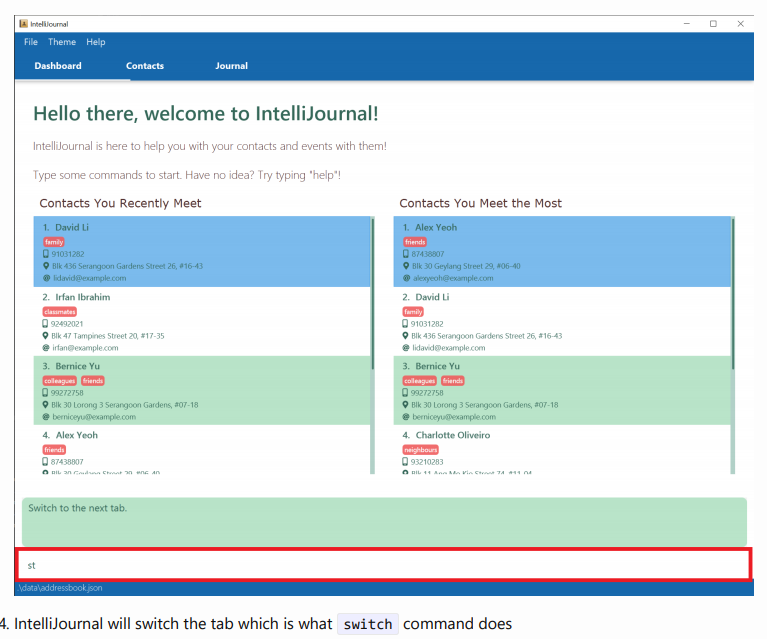
Task: Switch to the Journal tab
Action: (231, 66)
